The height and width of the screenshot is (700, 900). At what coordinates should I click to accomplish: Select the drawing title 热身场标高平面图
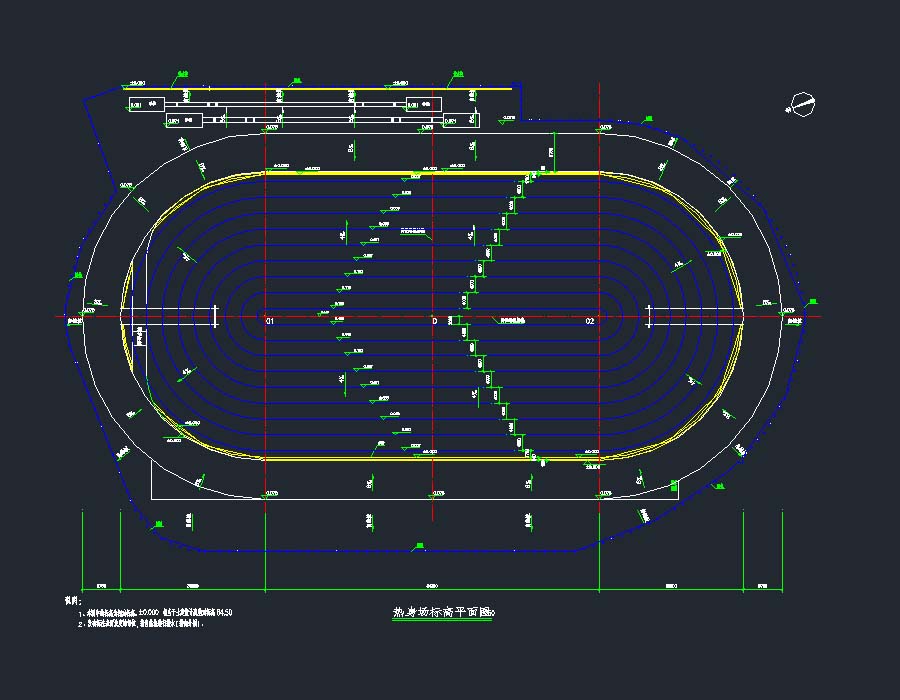pos(443,612)
